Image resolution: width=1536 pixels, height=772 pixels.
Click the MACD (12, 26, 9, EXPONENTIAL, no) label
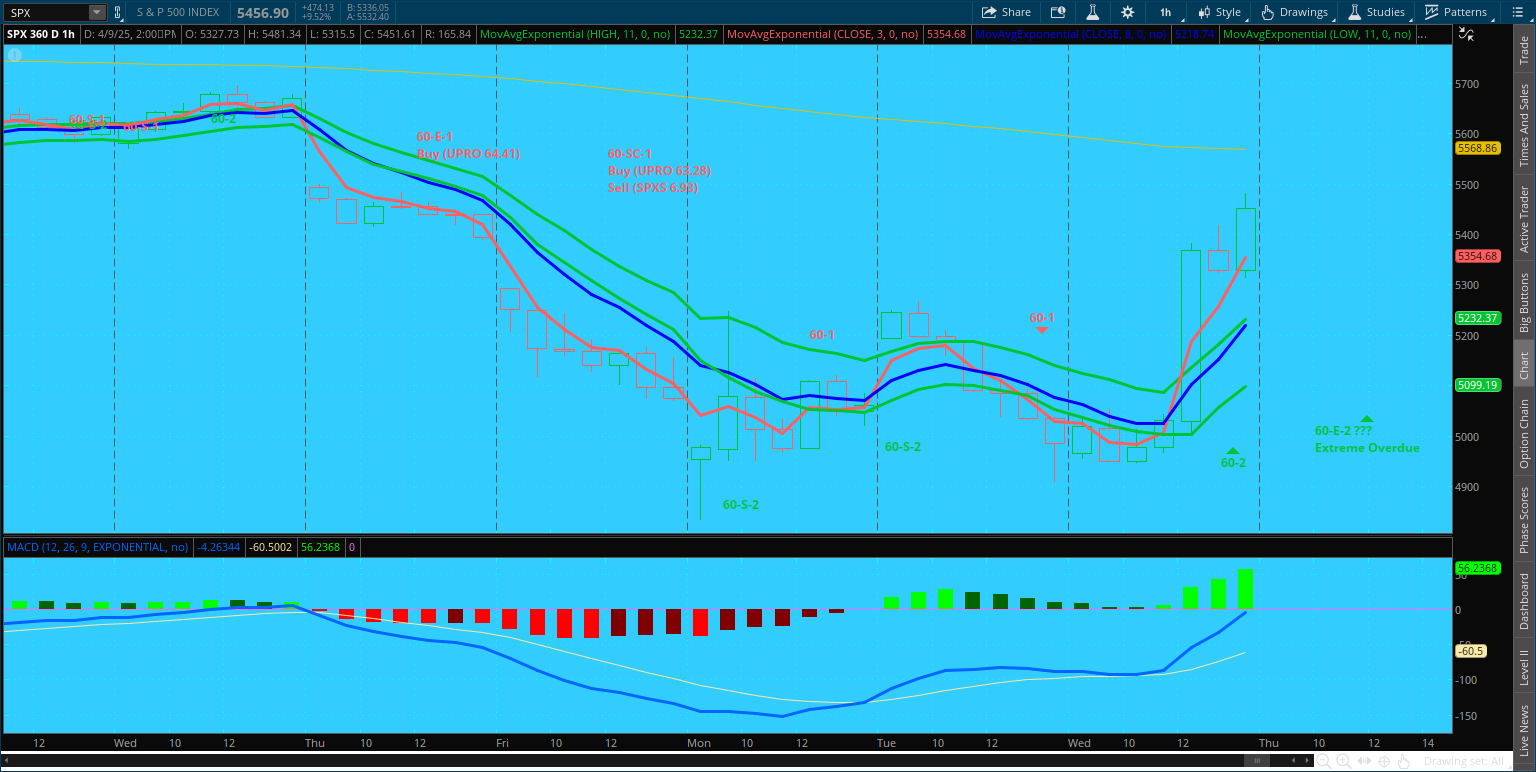click(97, 547)
